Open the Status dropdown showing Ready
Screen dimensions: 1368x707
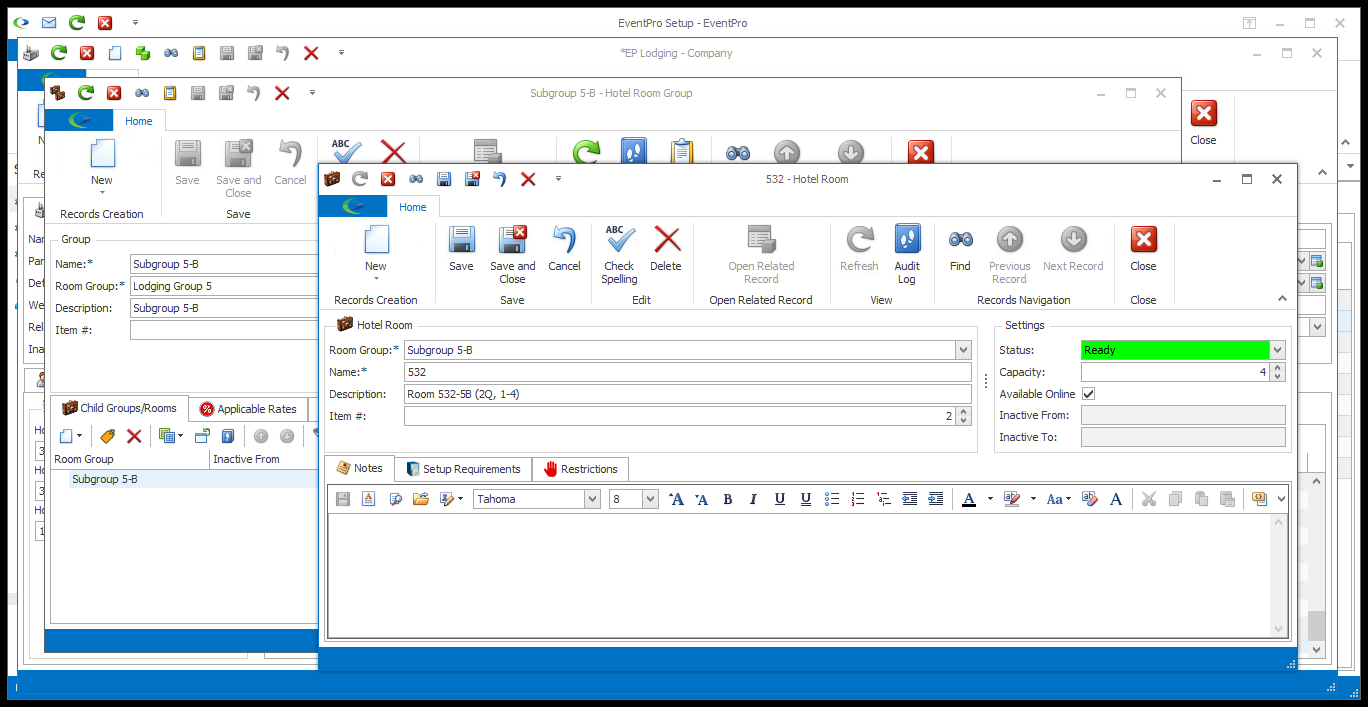(1277, 350)
